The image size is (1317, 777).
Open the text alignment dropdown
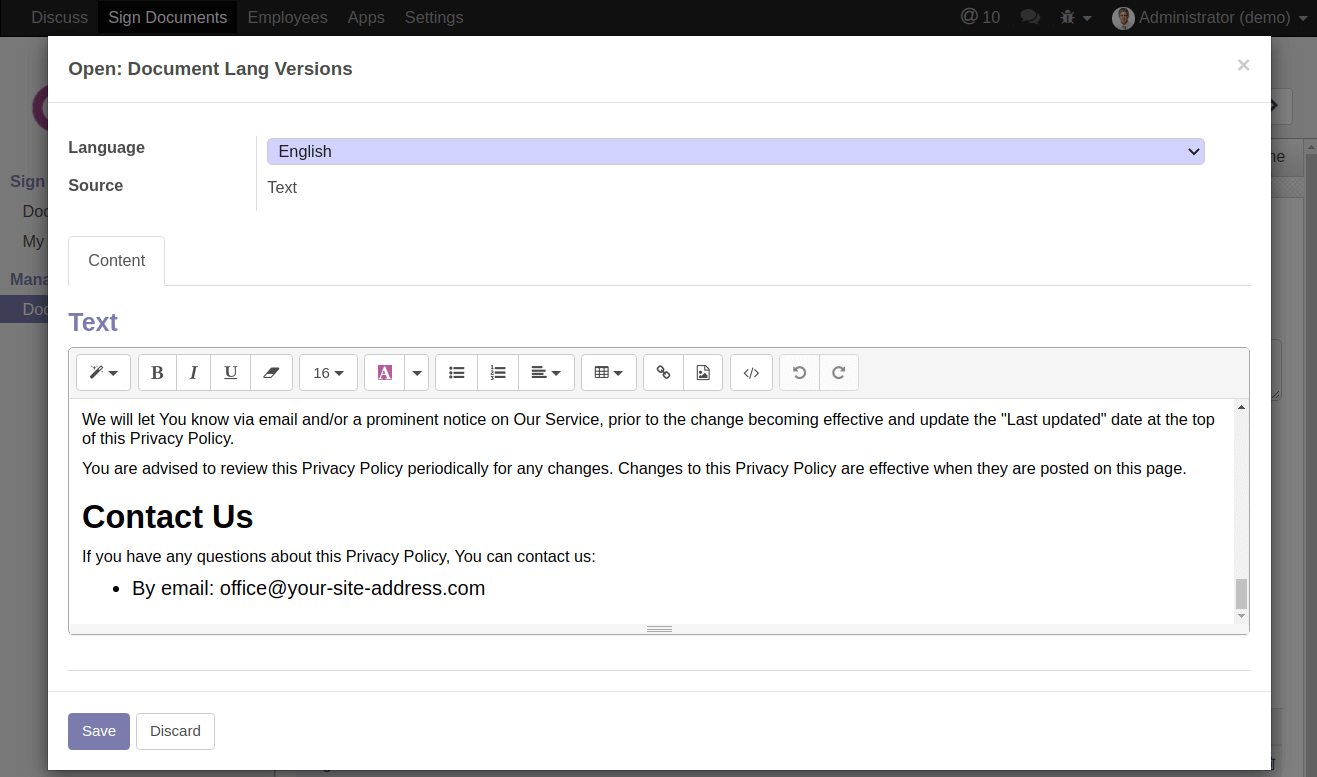click(x=546, y=372)
